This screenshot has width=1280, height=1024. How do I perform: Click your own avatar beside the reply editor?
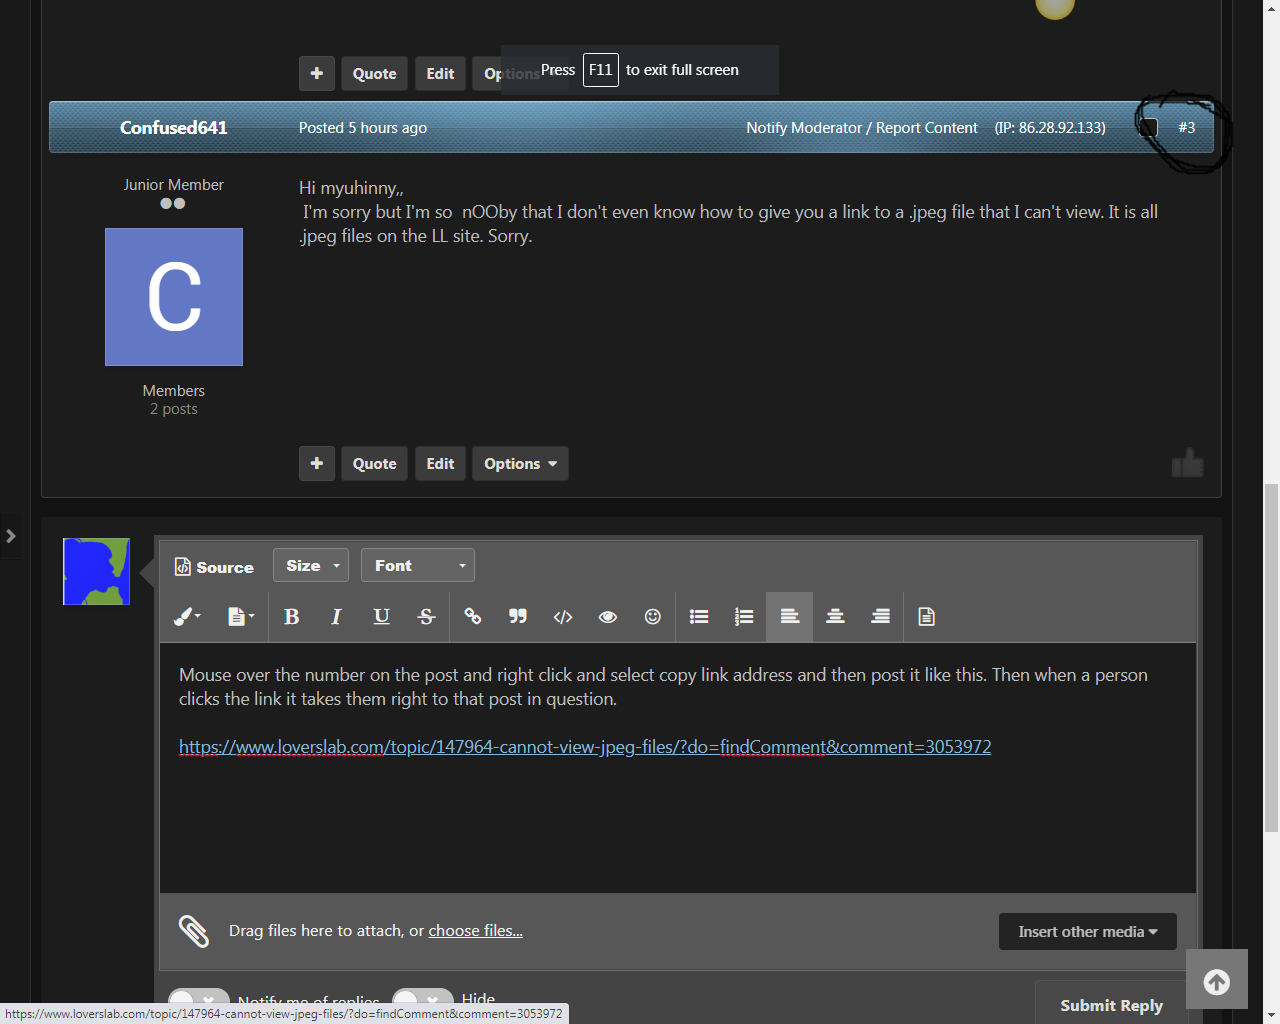coord(96,571)
